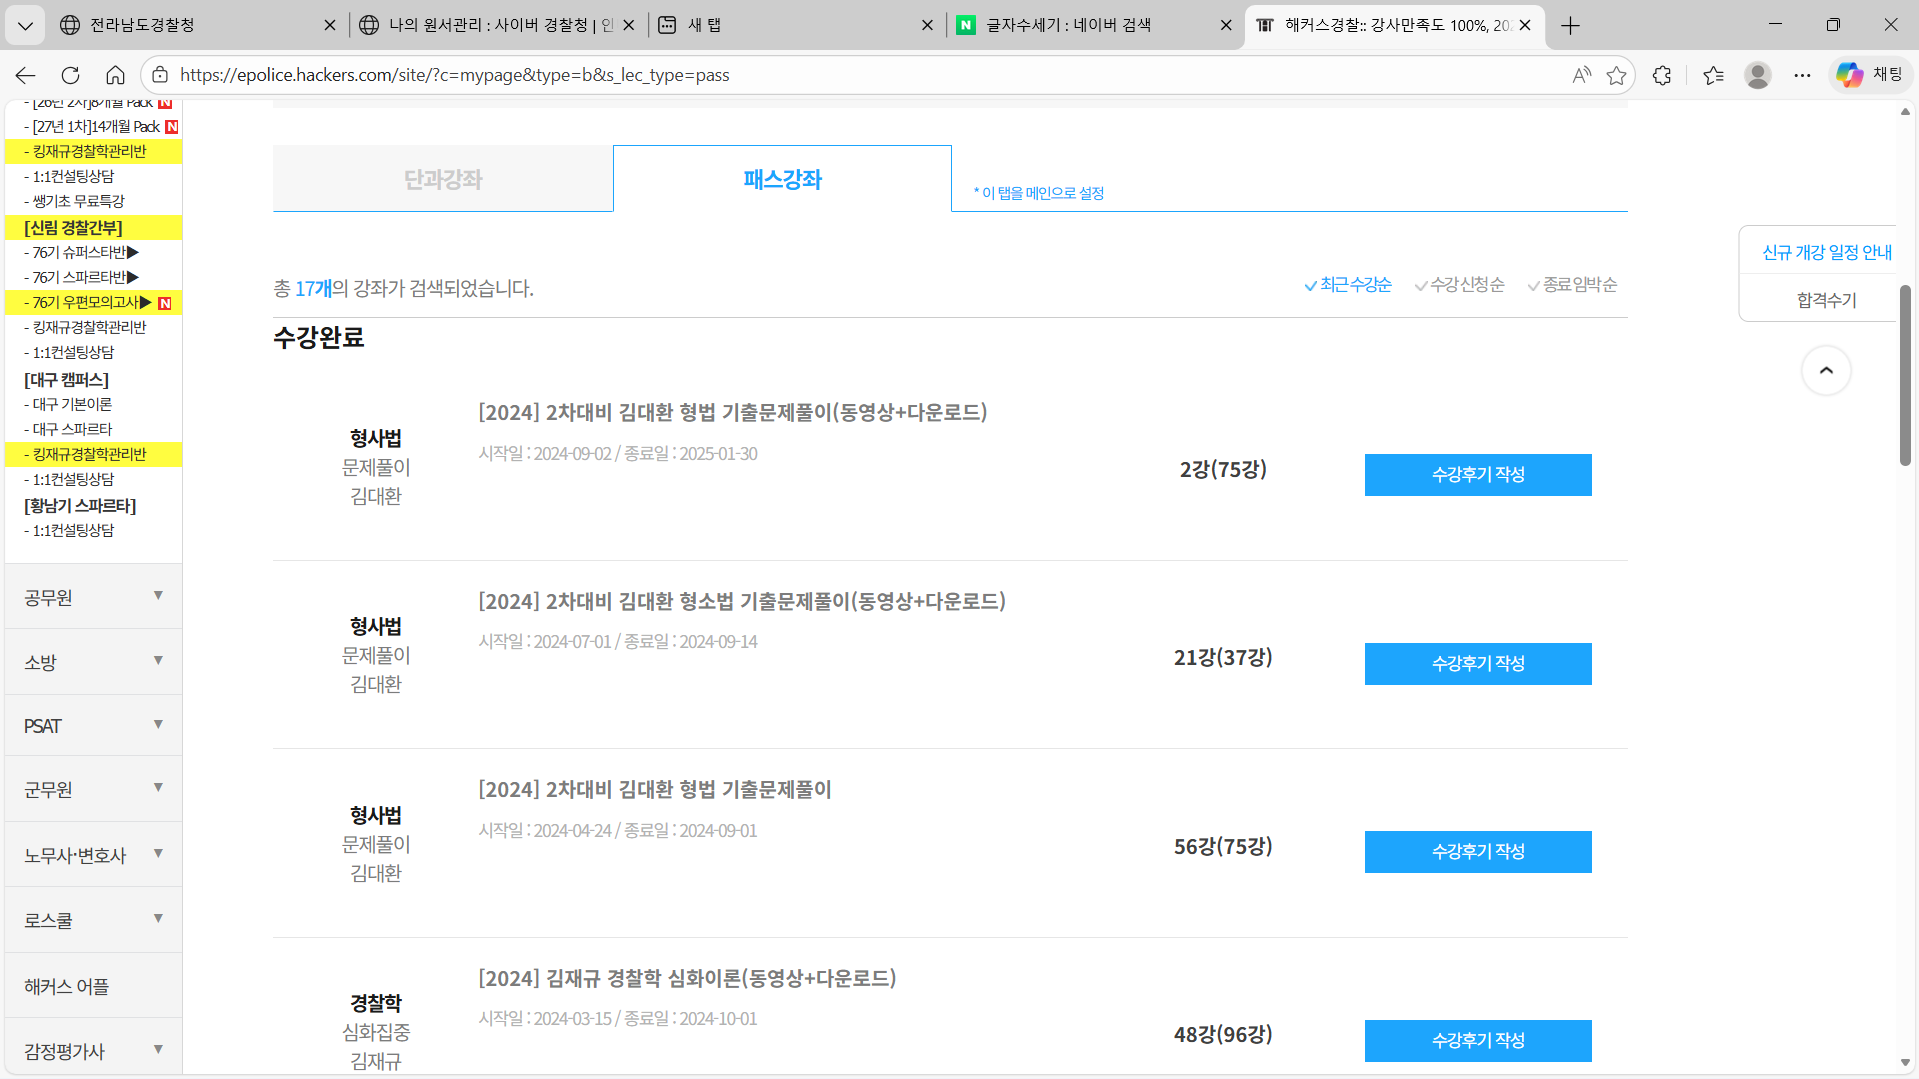The width and height of the screenshot is (1919, 1079).
Task: Click the browser back arrow icon
Action: click(25, 75)
